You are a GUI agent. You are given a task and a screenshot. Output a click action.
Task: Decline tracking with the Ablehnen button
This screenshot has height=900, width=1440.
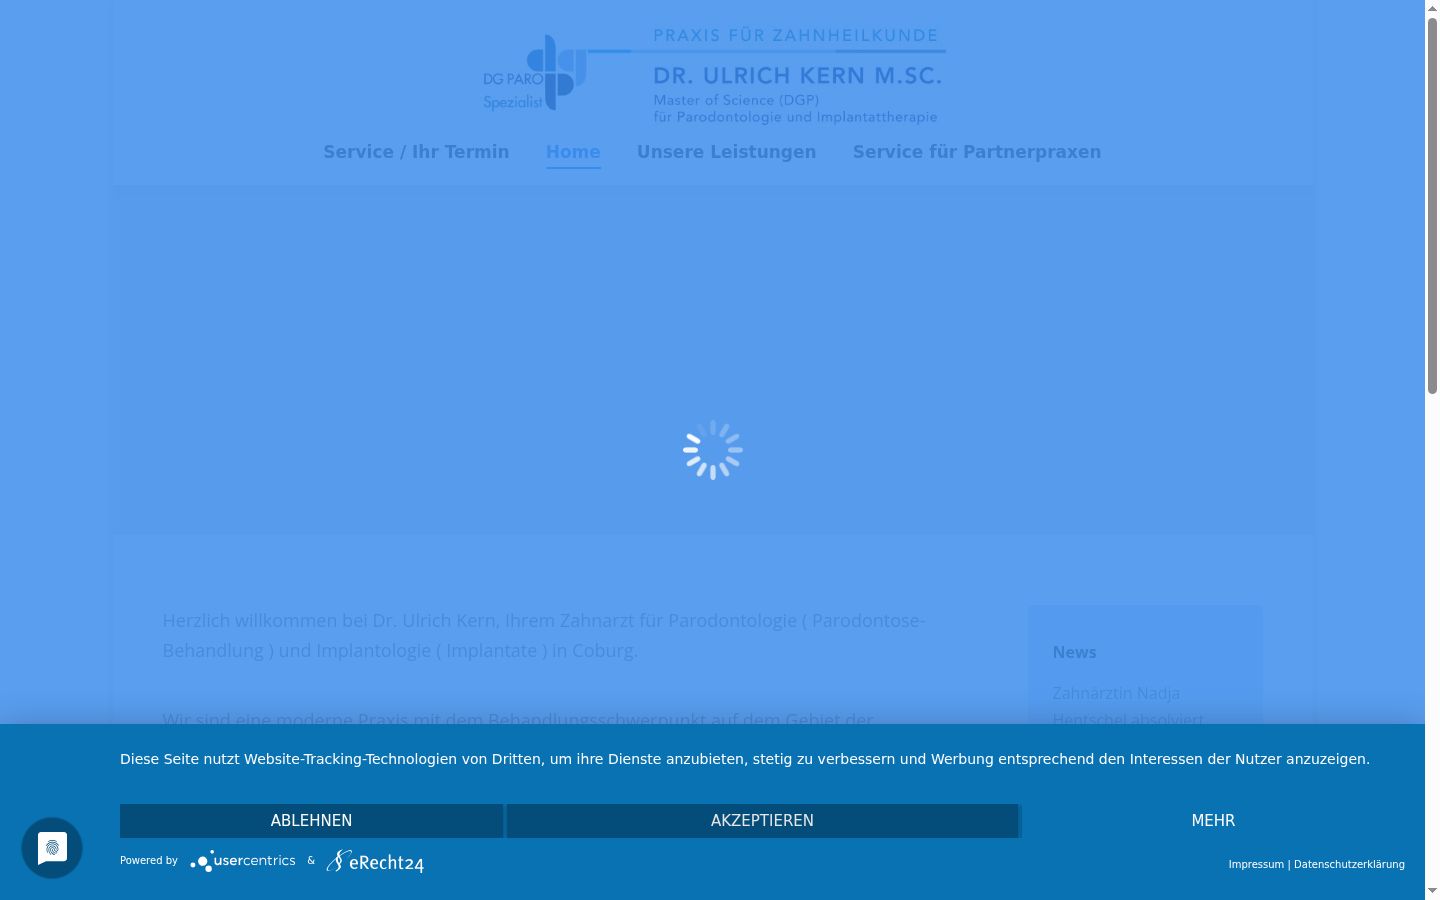click(x=311, y=821)
